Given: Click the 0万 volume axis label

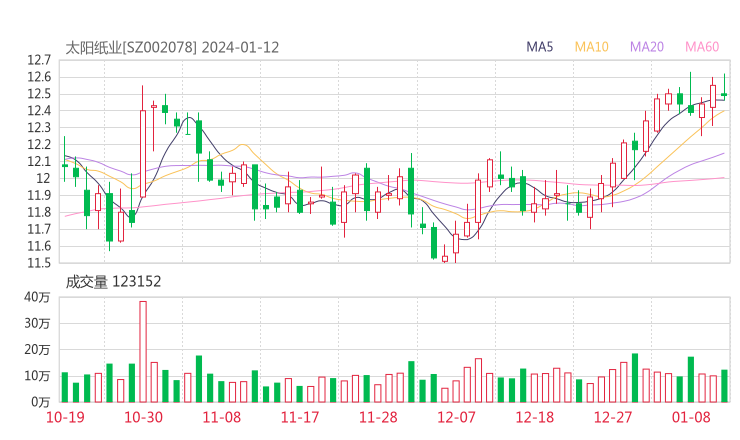Looking at the screenshot, I should click(40, 402).
